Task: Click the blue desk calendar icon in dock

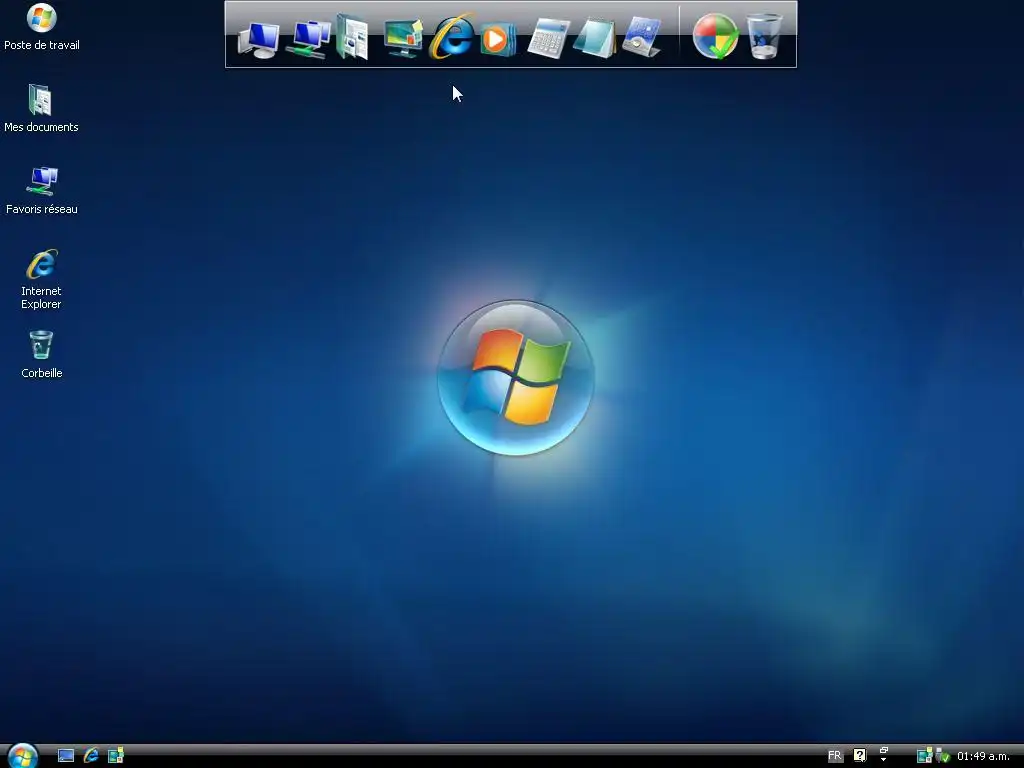Action: (x=641, y=37)
